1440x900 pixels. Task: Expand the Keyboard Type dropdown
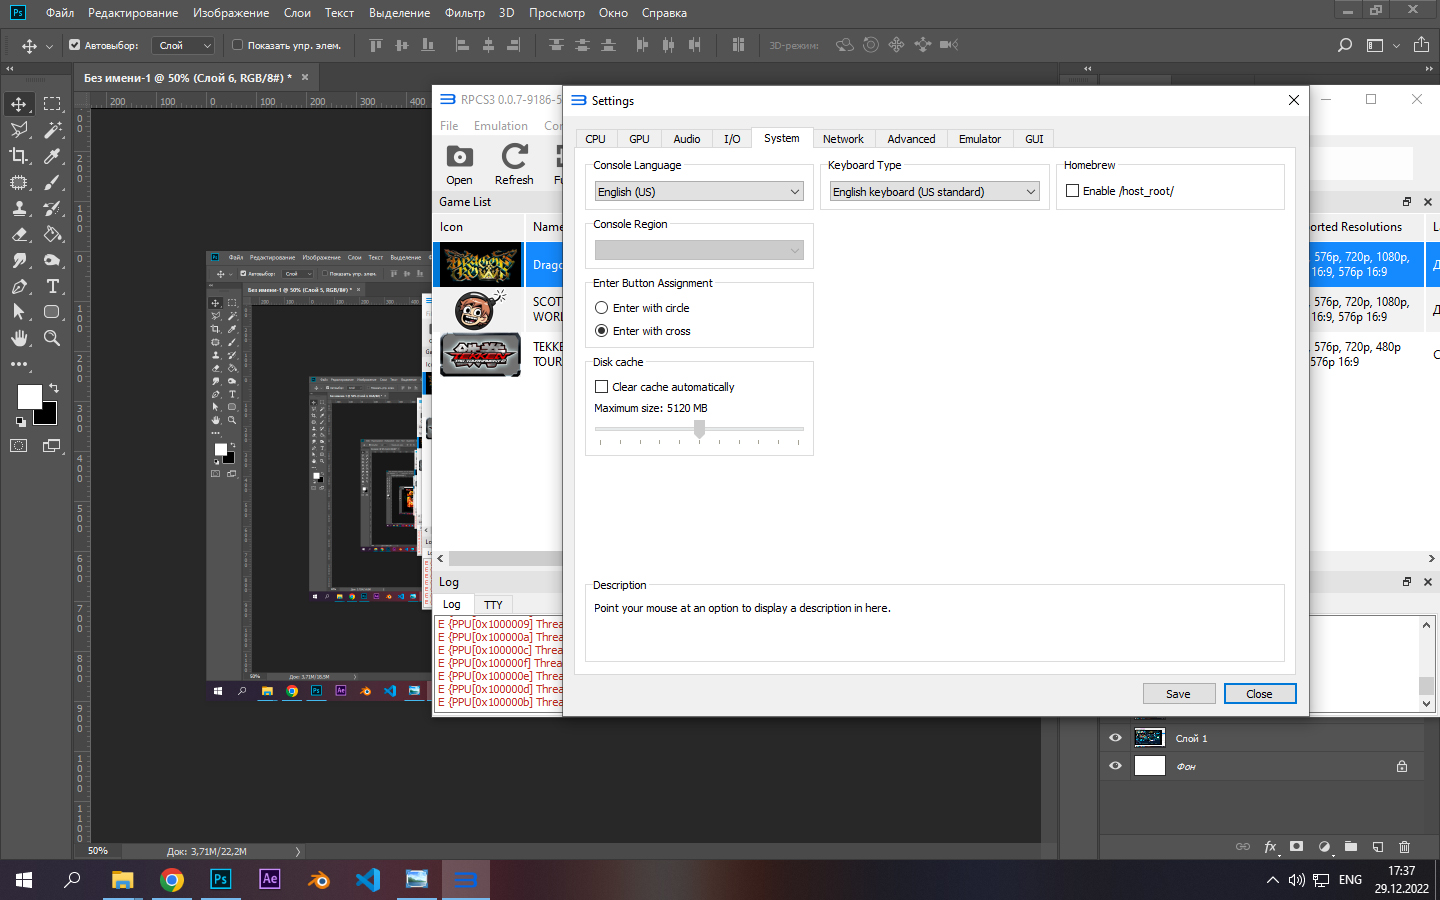[933, 192]
